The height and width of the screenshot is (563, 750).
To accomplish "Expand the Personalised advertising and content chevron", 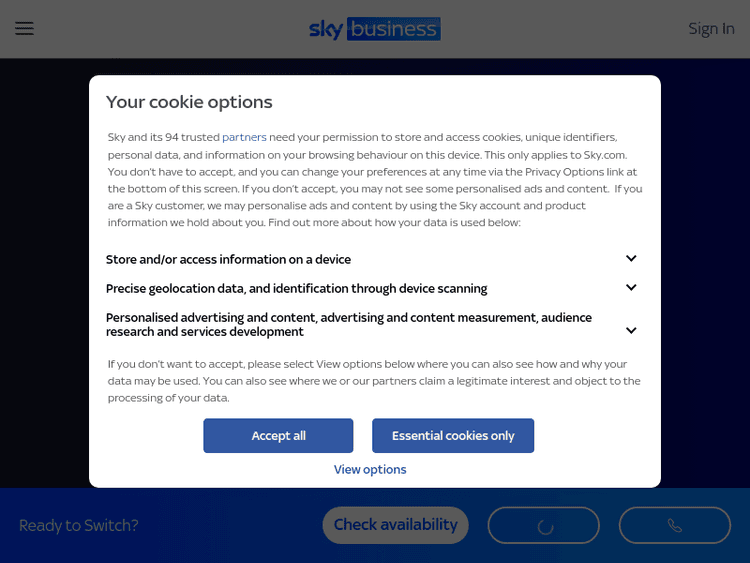I will coord(631,330).
